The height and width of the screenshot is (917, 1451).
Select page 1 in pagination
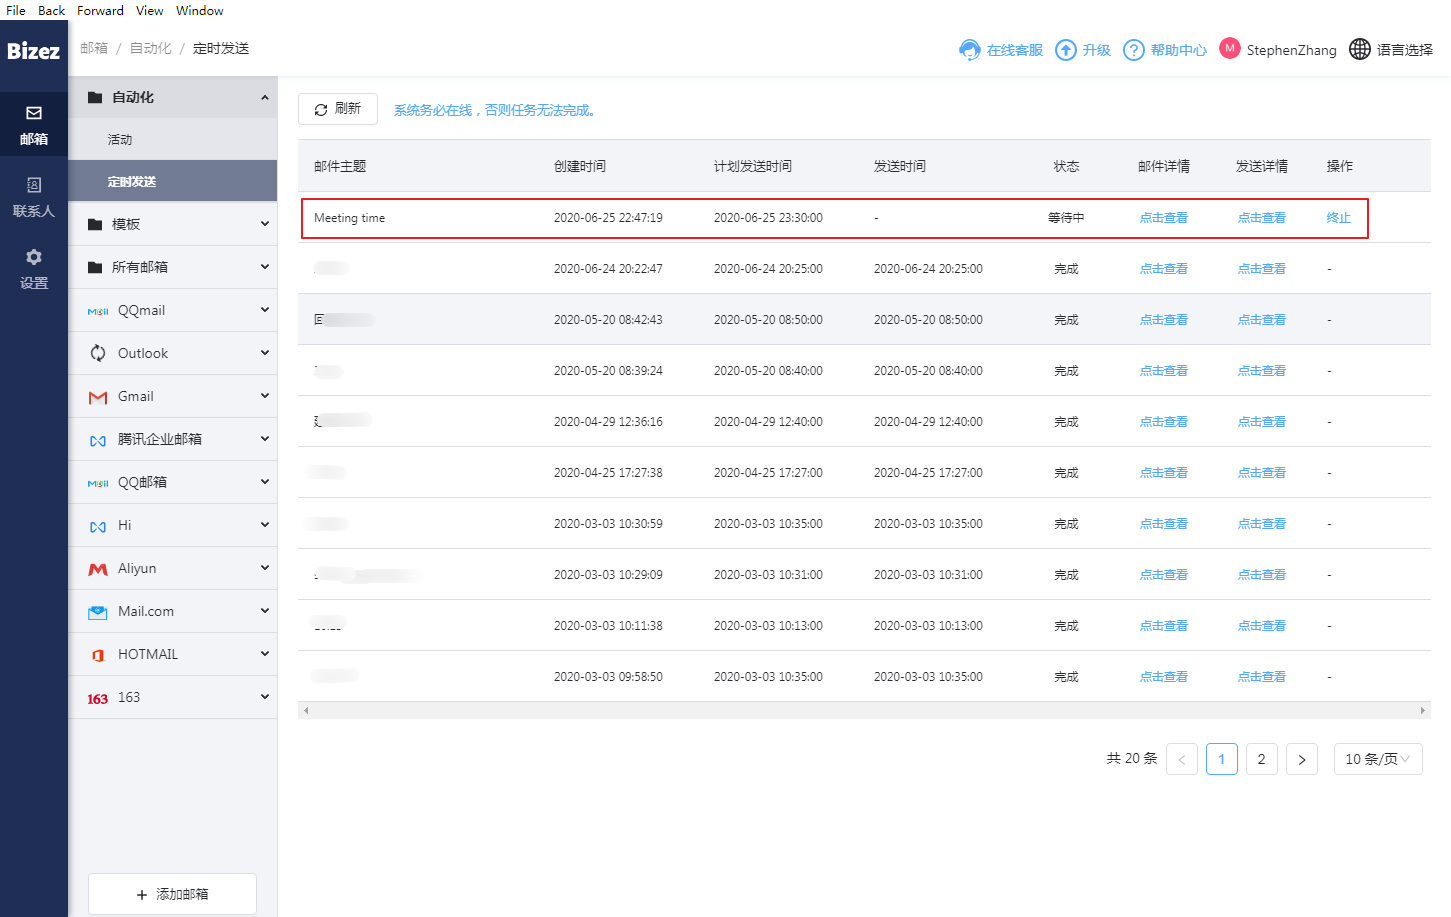tap(1222, 759)
